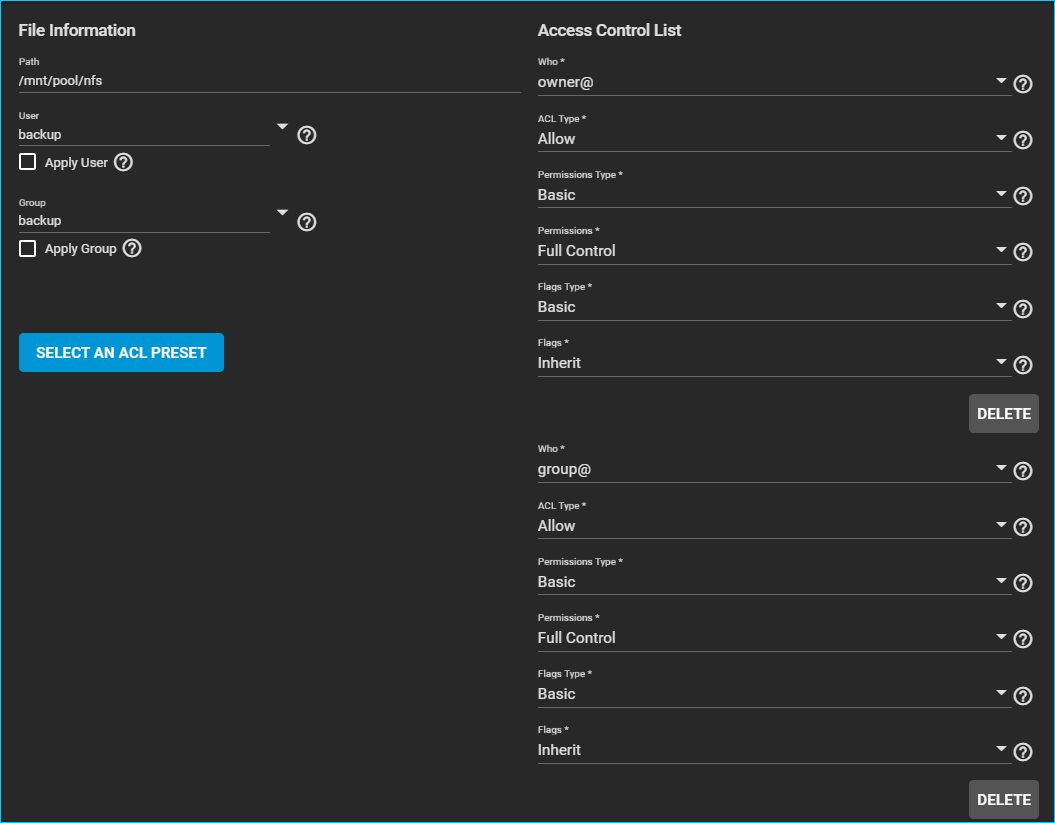This screenshot has width=1055, height=823.
Task: Enable the Apply User checkbox
Action: click(28, 162)
